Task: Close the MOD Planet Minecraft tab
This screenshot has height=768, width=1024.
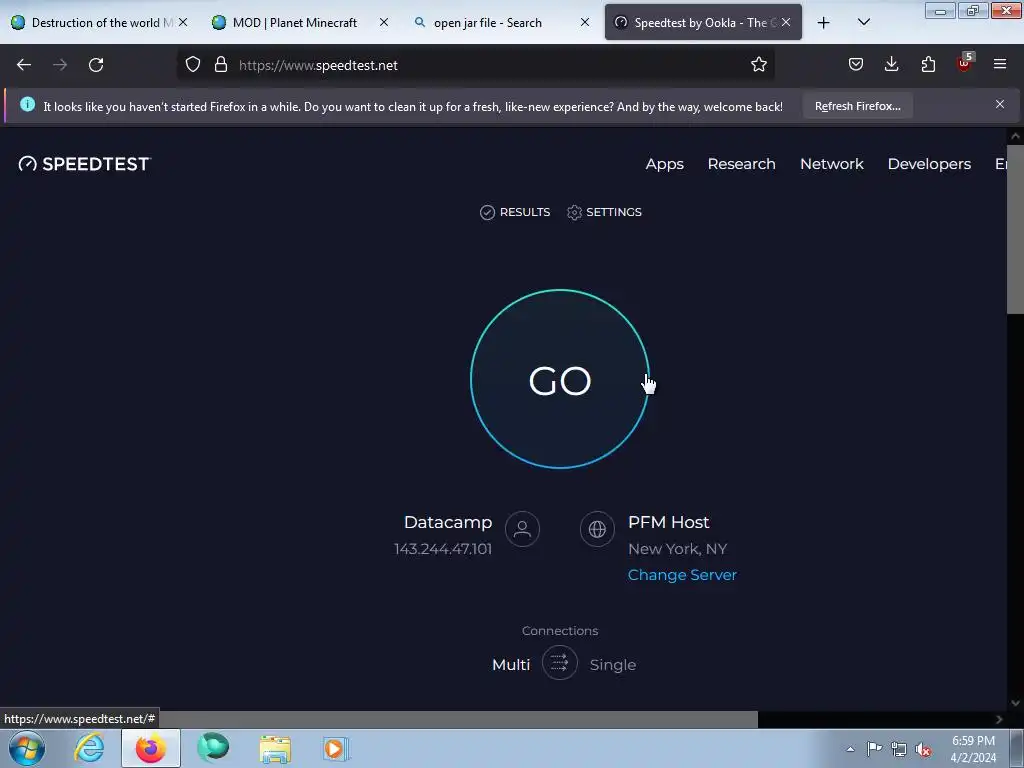Action: point(383,22)
